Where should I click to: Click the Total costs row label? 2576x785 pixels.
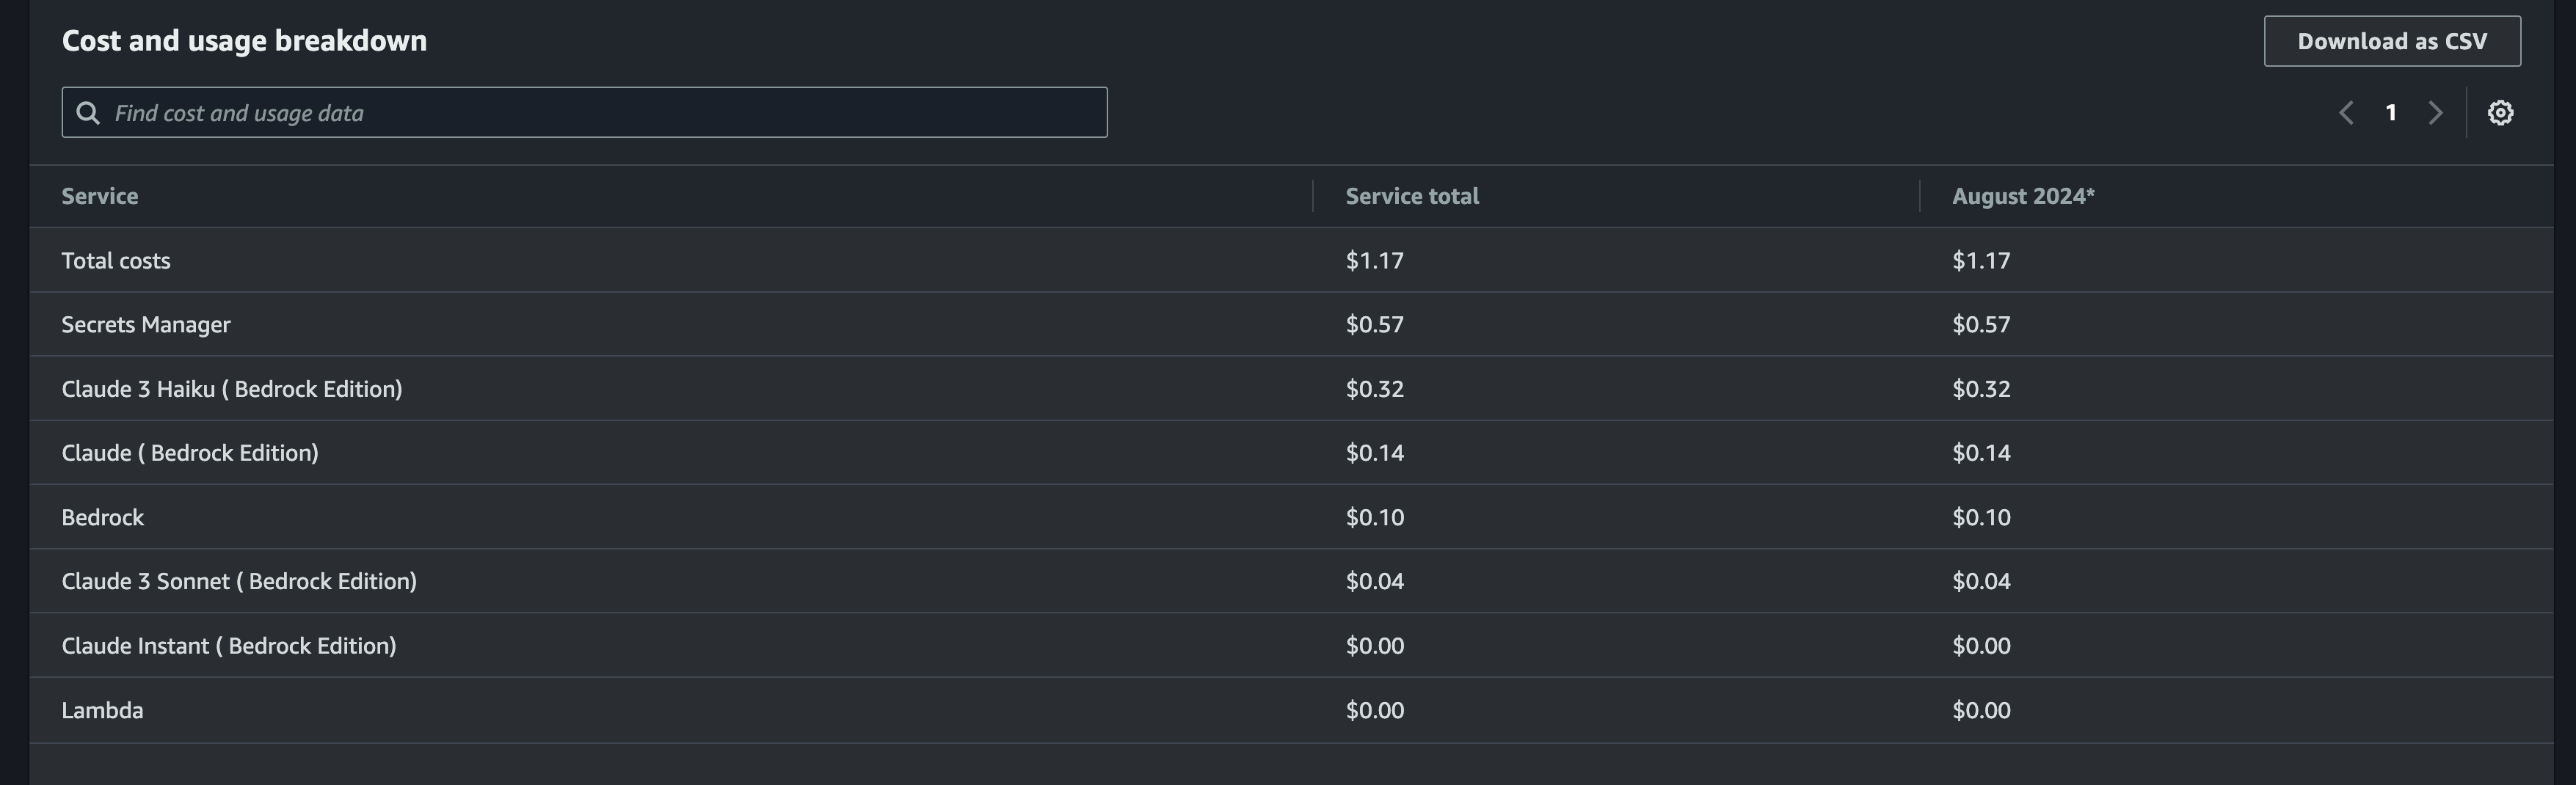116,260
